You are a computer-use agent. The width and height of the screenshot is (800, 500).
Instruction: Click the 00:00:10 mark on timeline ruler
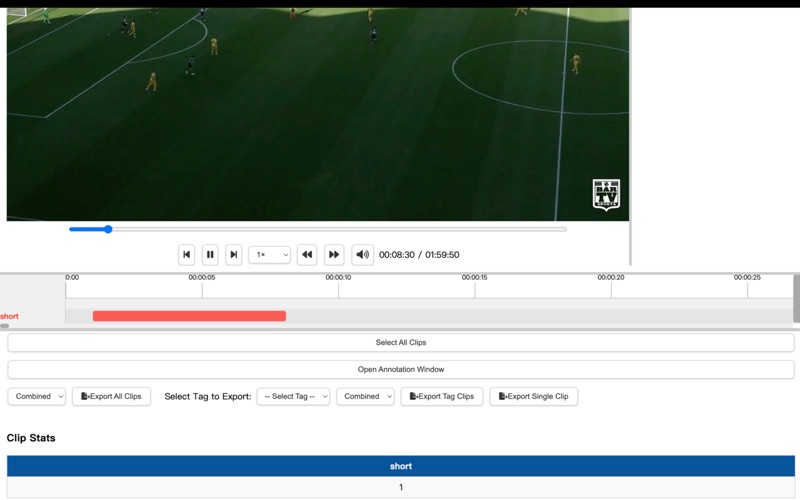(338, 278)
